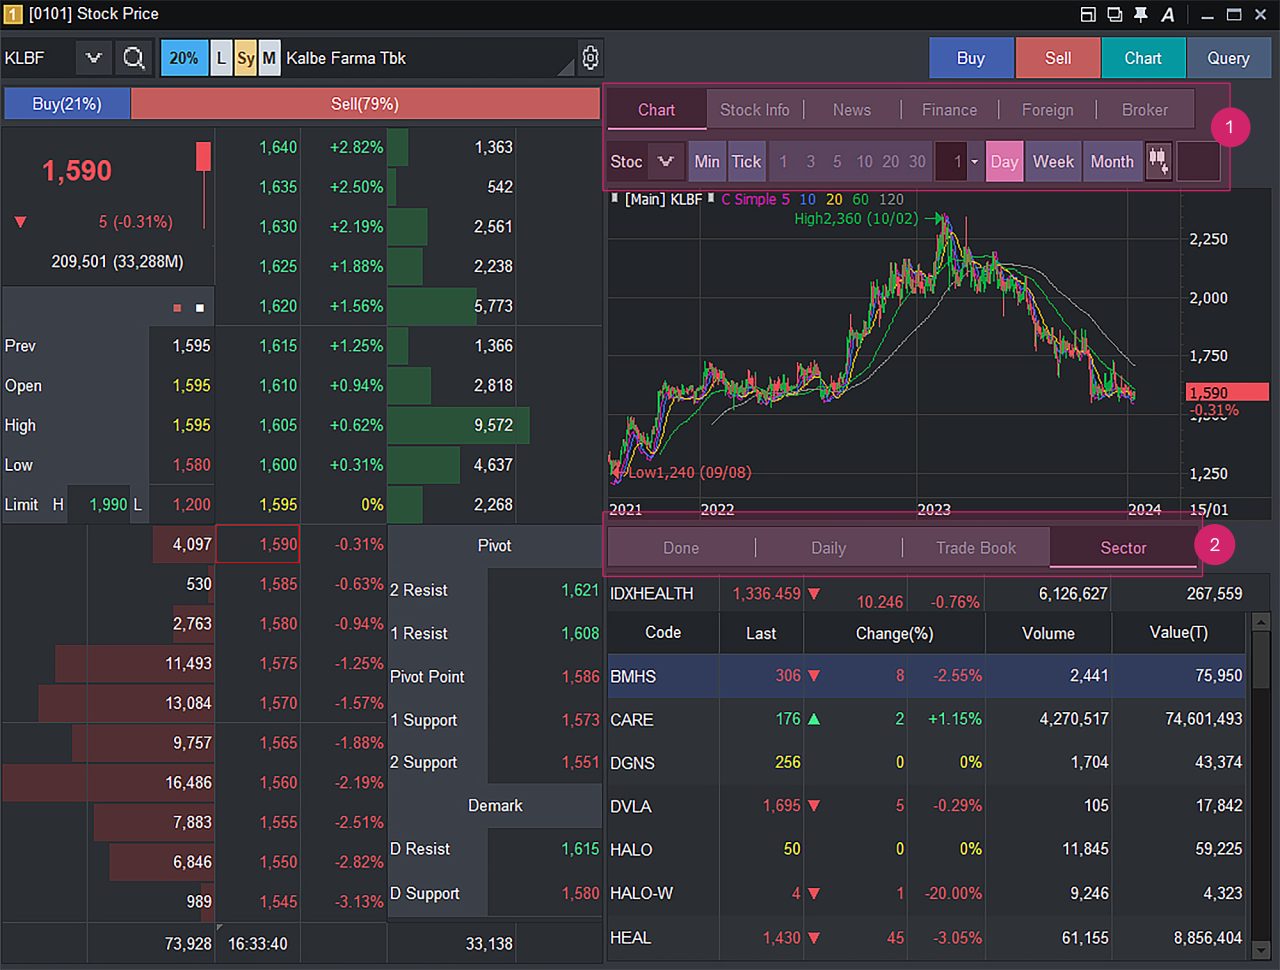Click the cascade windows icon in title bar

click(x=1114, y=14)
